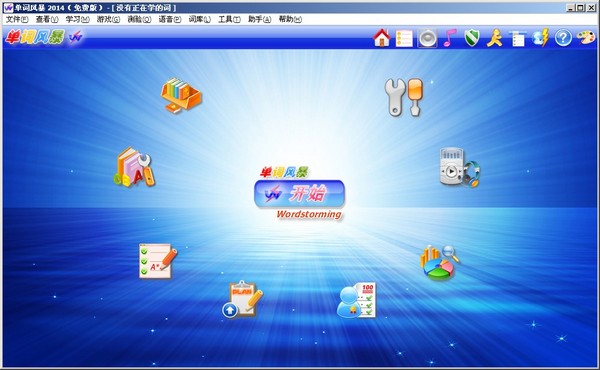This screenshot has width=600, height=370.
Task: Open the wrench and screwdriver tools icon
Action: 404,97
